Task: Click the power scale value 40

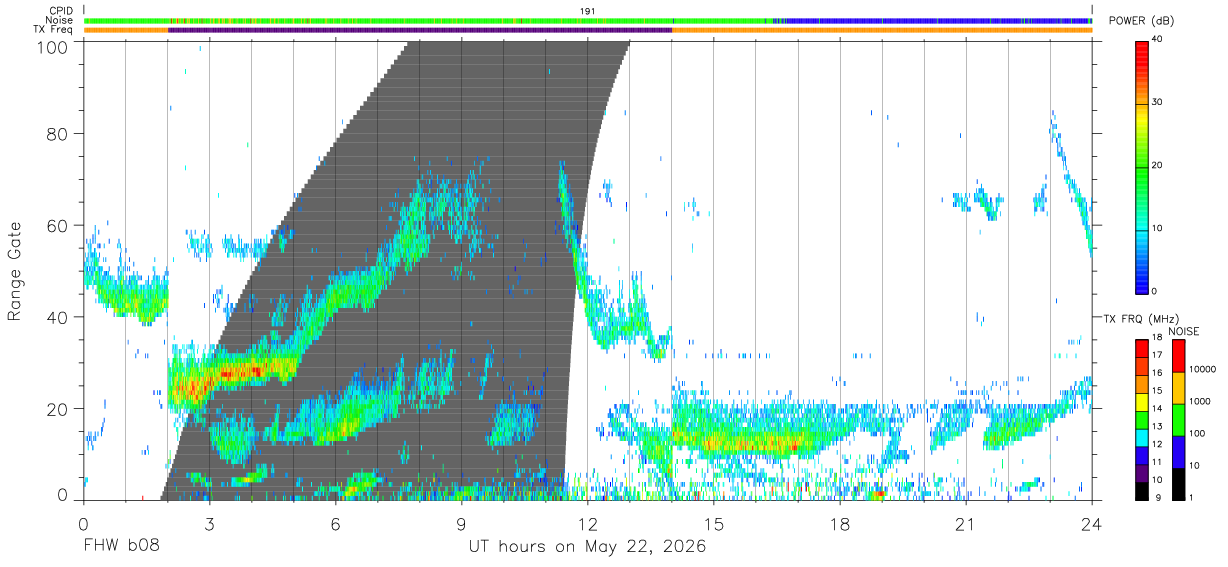Action: pyautogui.click(x=1158, y=40)
